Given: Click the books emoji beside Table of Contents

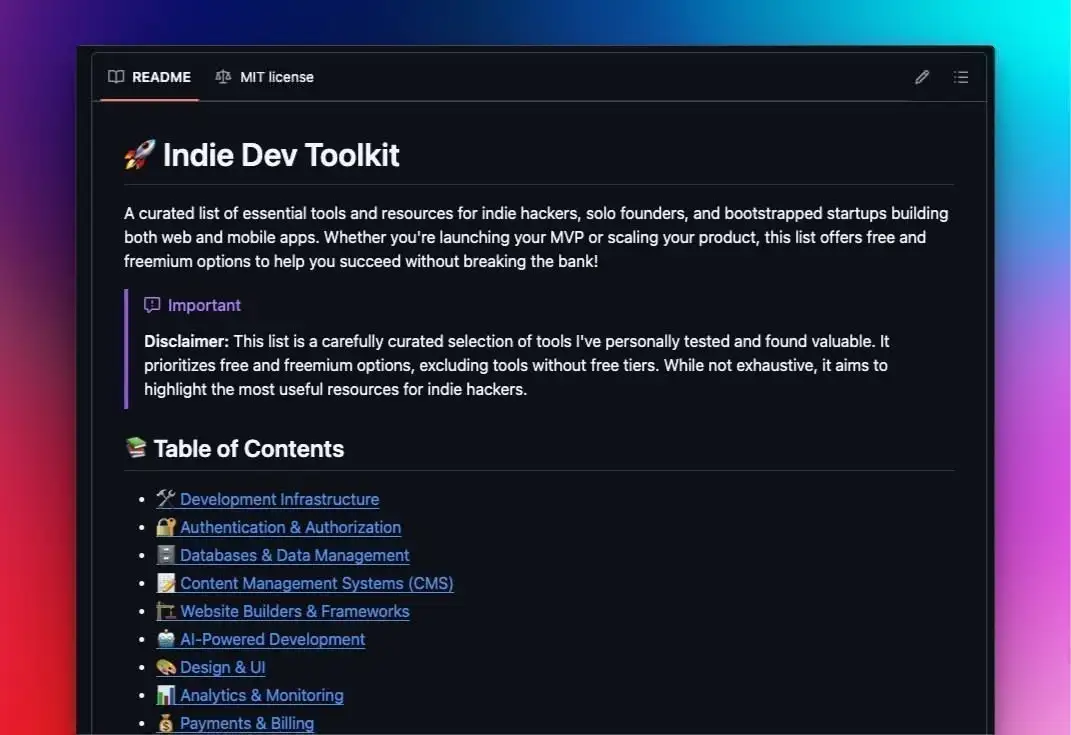Looking at the screenshot, I should pos(136,448).
